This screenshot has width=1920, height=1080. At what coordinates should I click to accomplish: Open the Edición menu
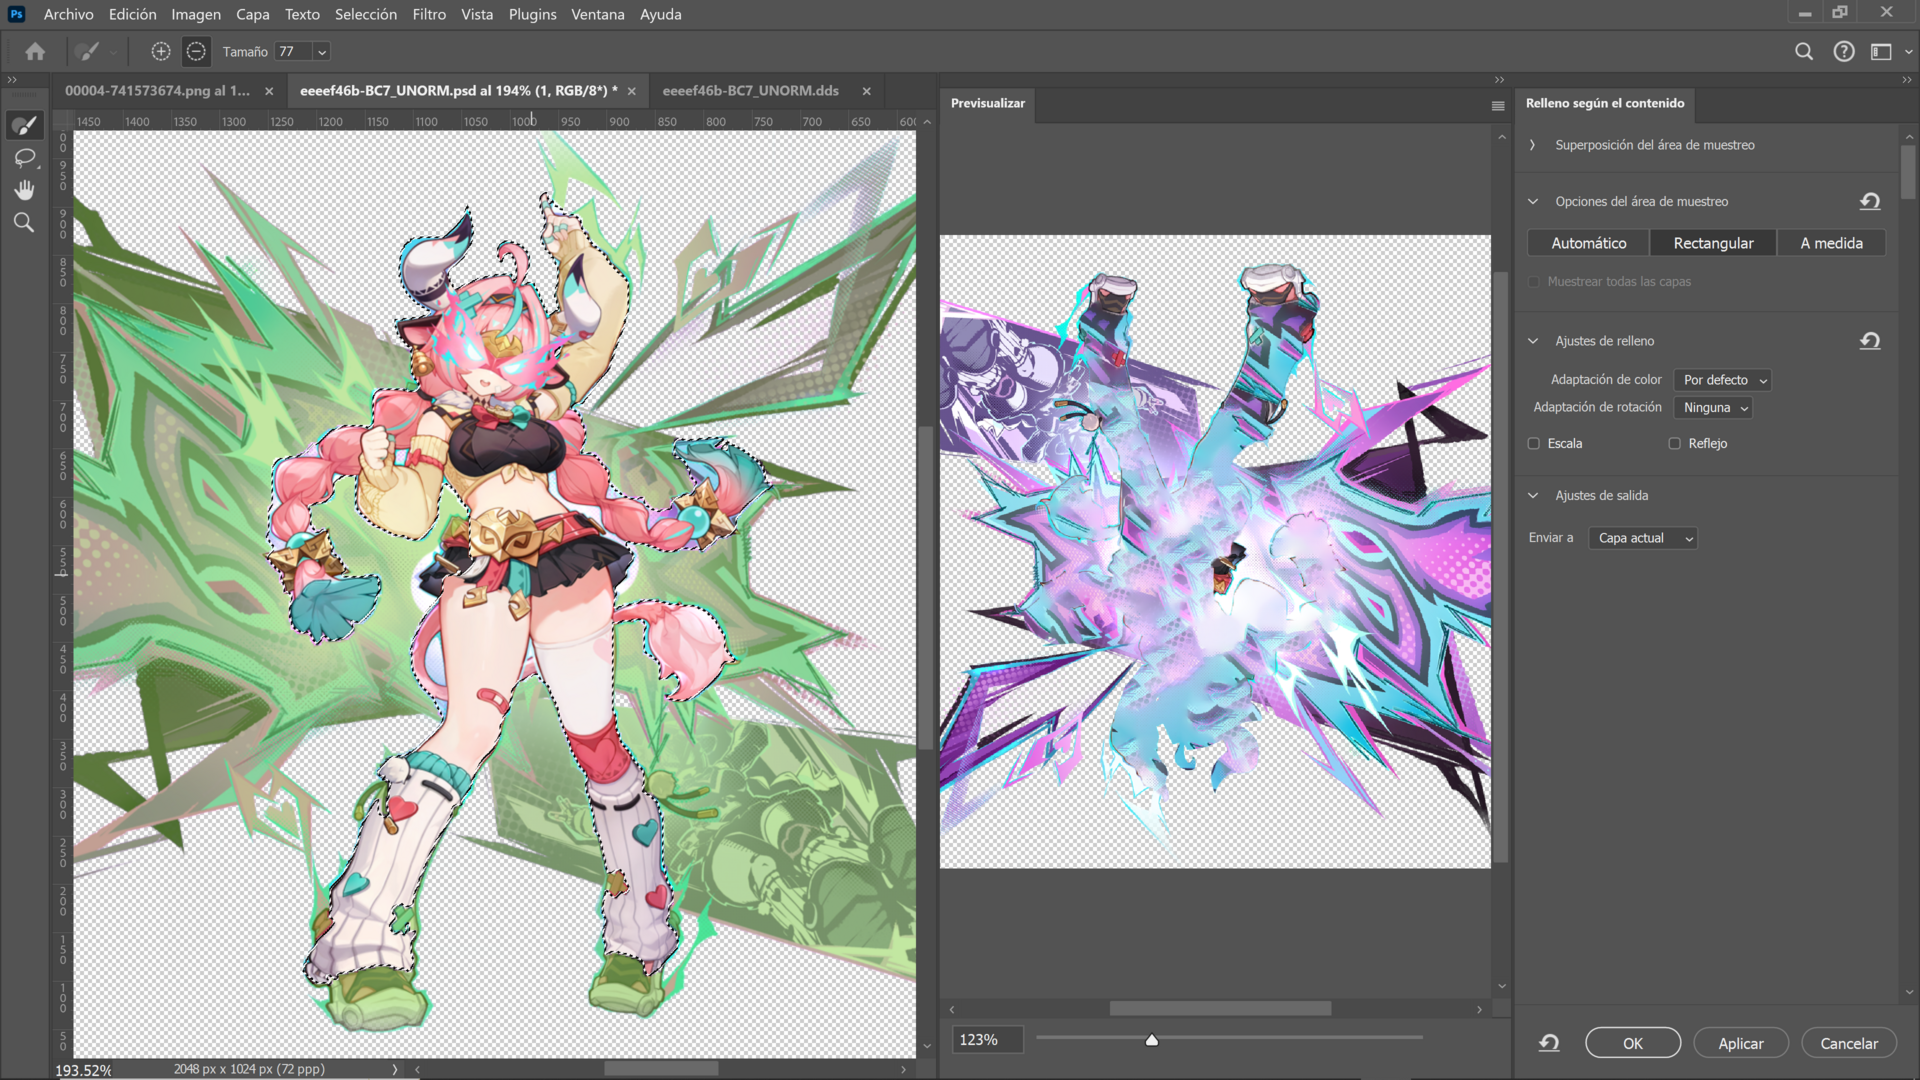click(133, 14)
